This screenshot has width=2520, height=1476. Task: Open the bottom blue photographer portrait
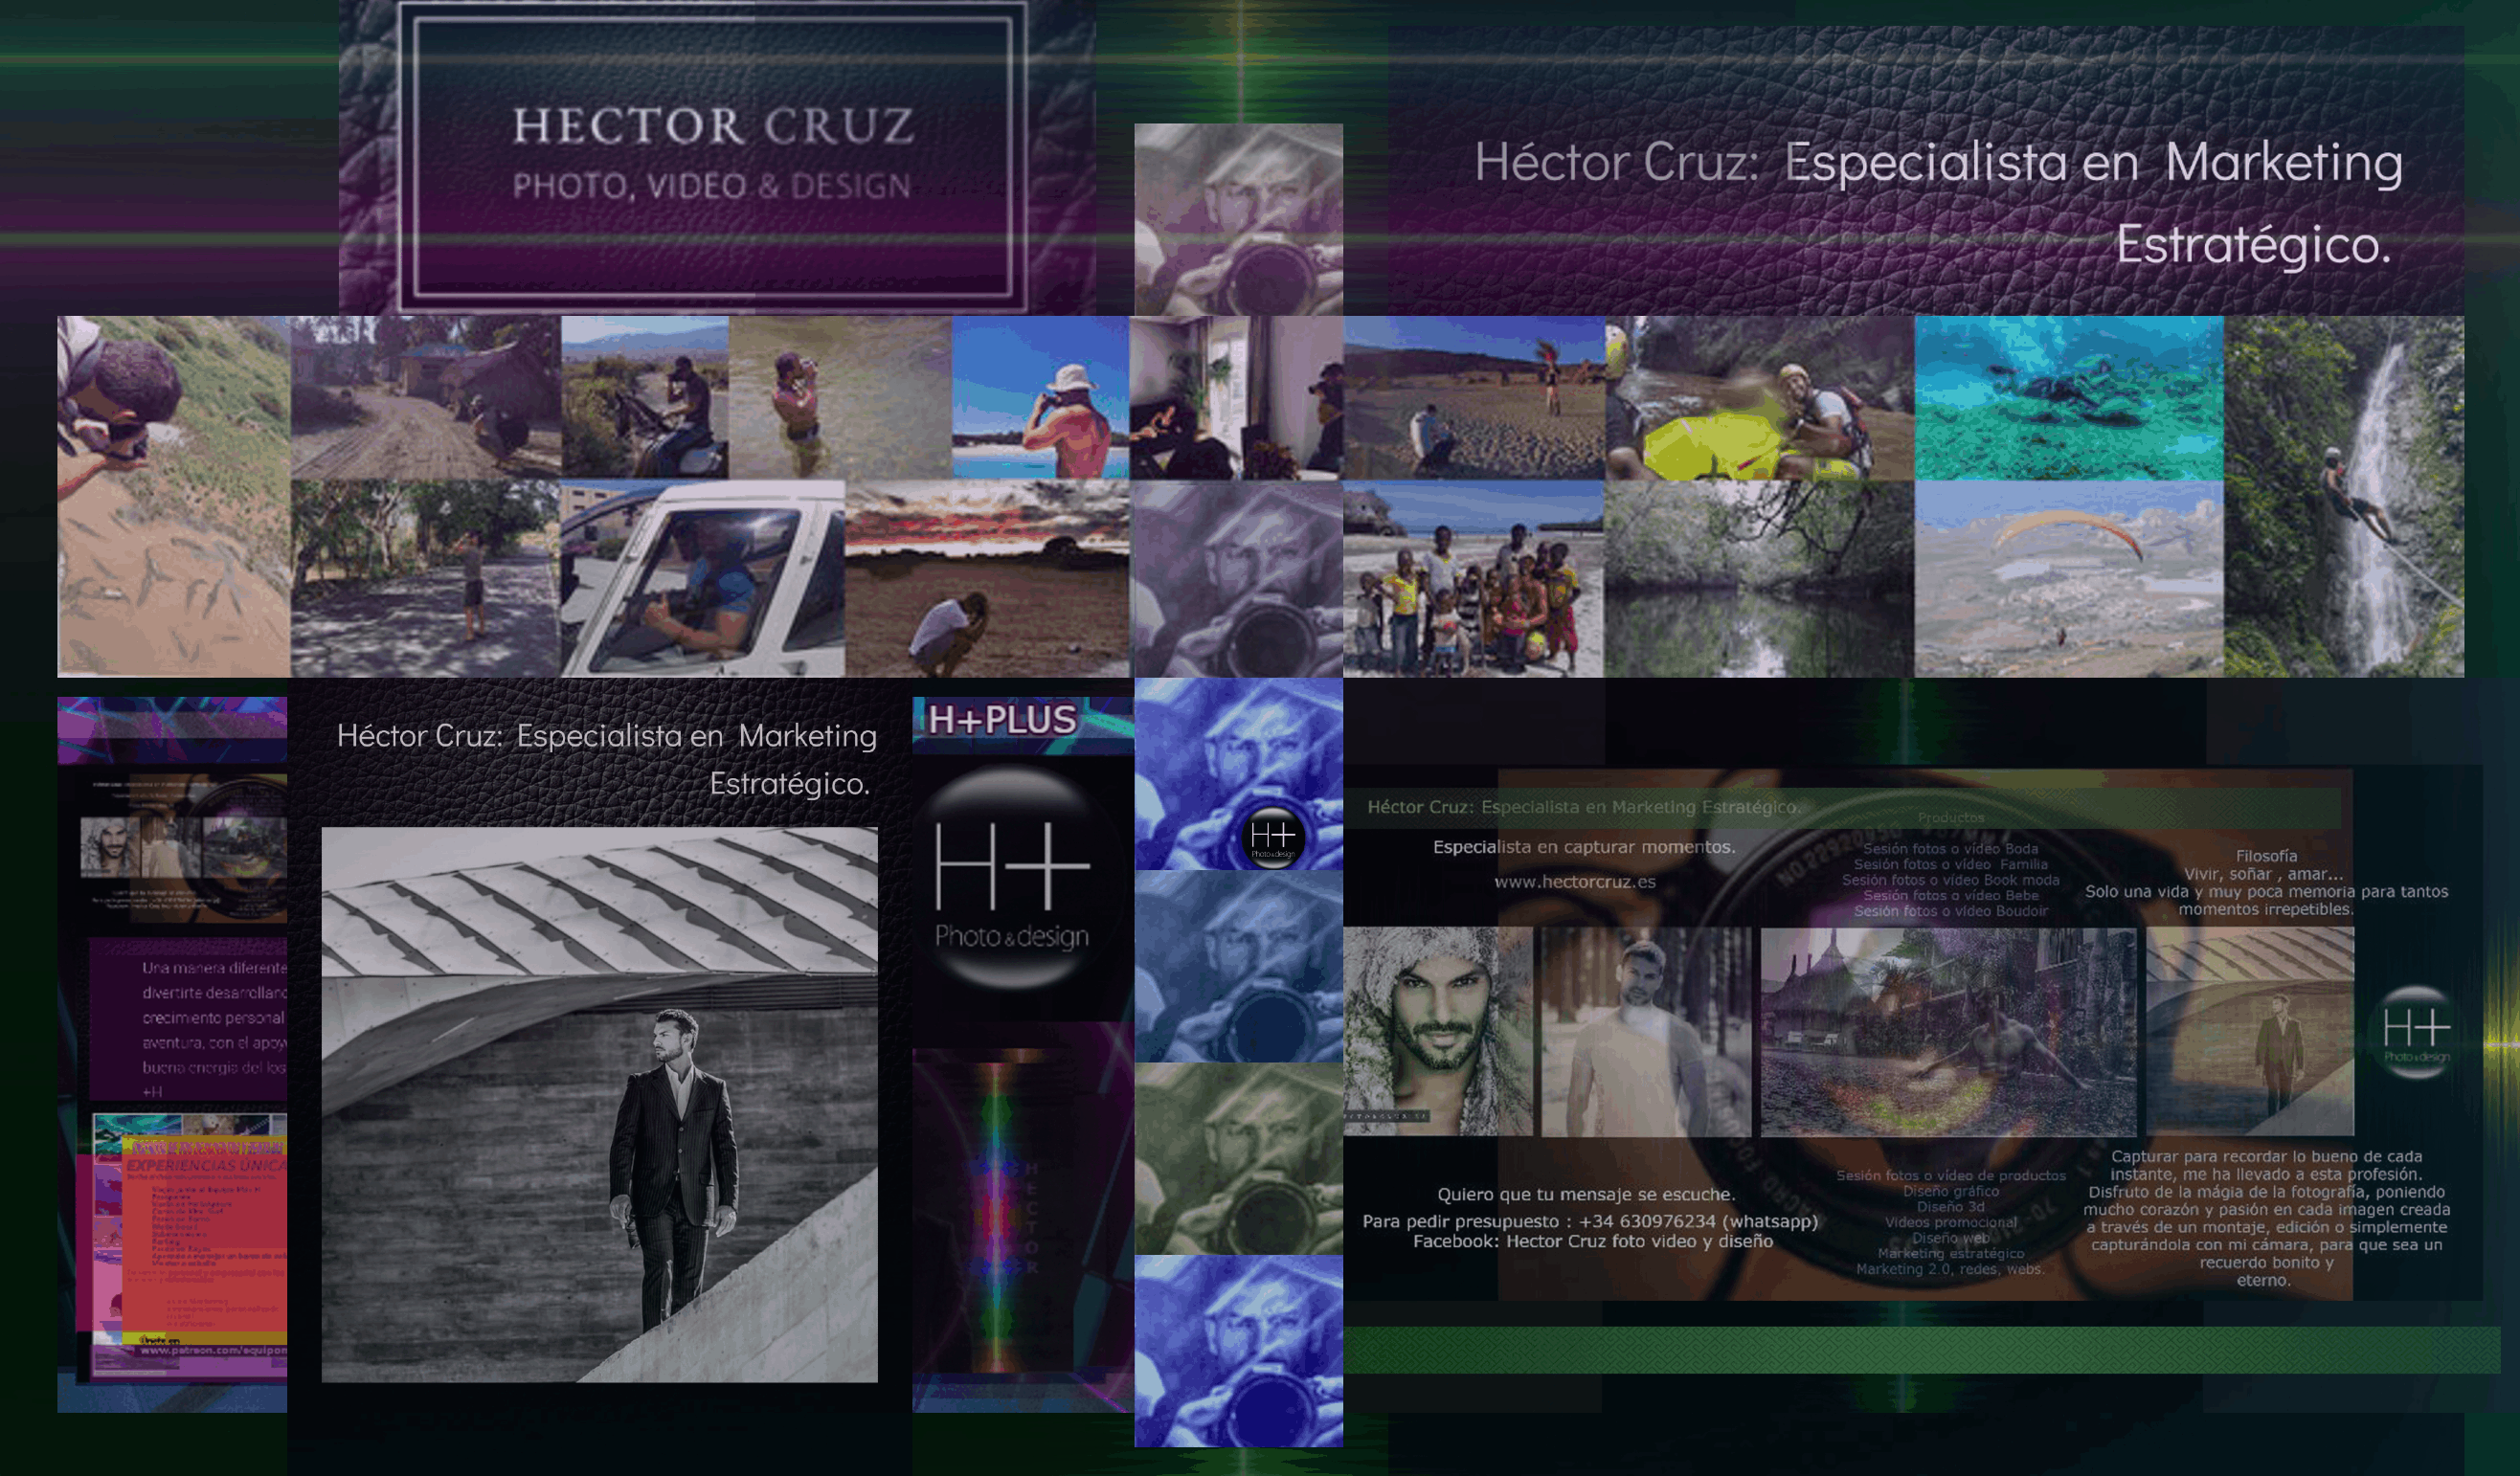point(1238,1351)
